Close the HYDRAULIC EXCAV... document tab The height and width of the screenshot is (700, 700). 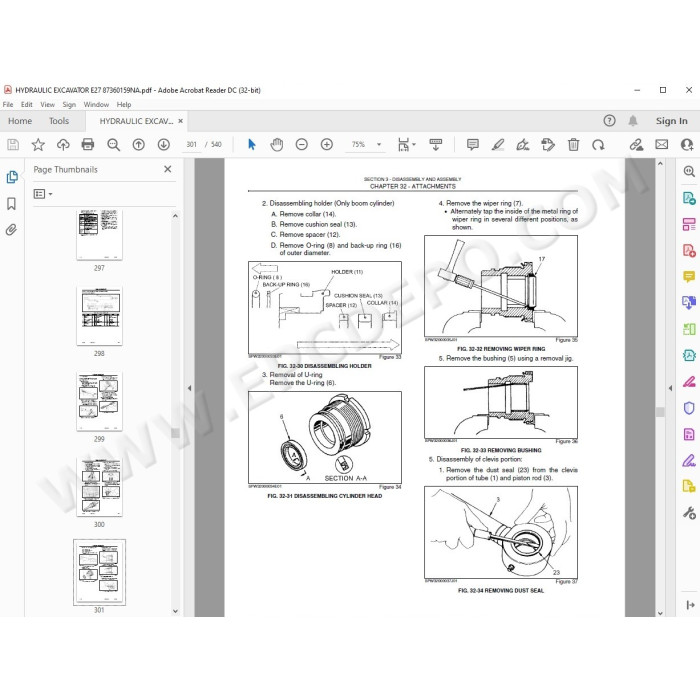(x=180, y=121)
